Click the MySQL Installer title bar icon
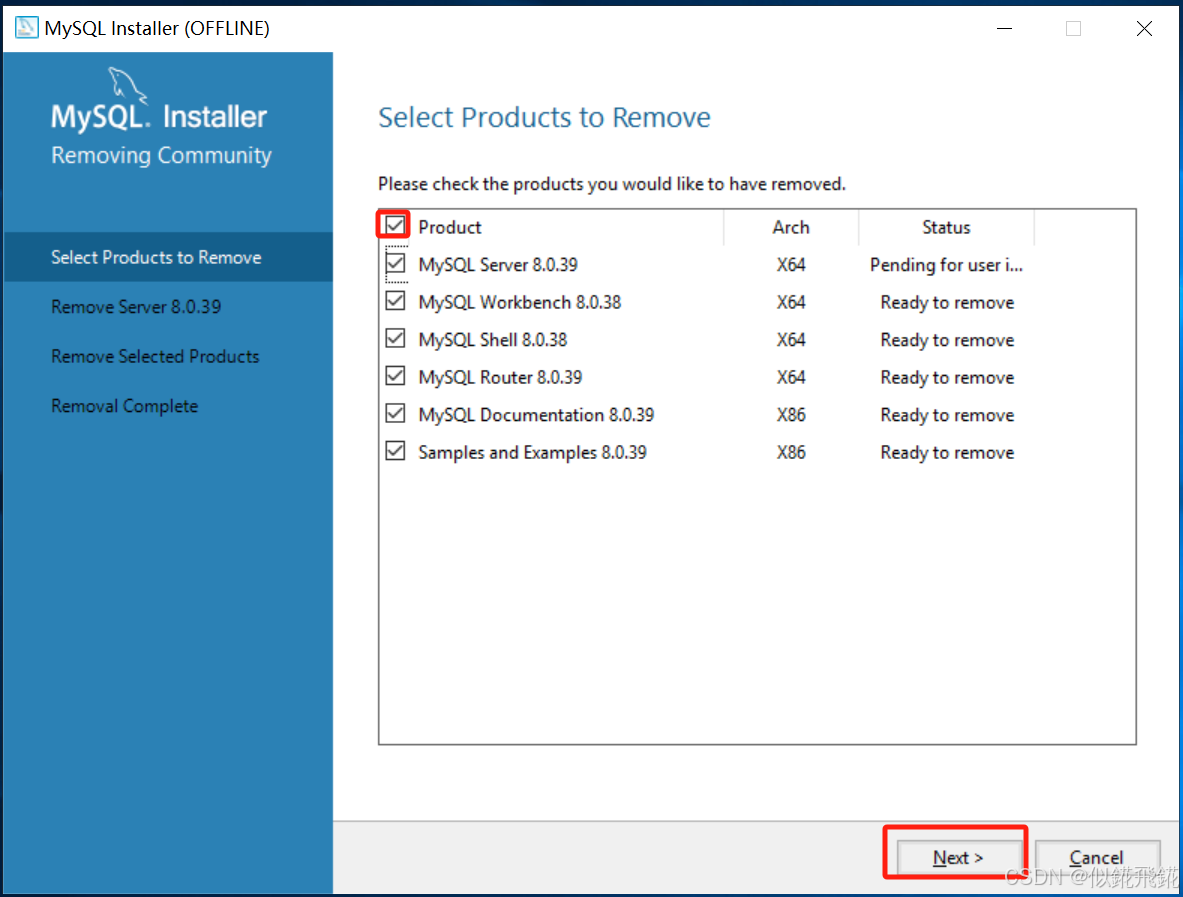This screenshot has height=897, width=1183. click(x=26, y=28)
